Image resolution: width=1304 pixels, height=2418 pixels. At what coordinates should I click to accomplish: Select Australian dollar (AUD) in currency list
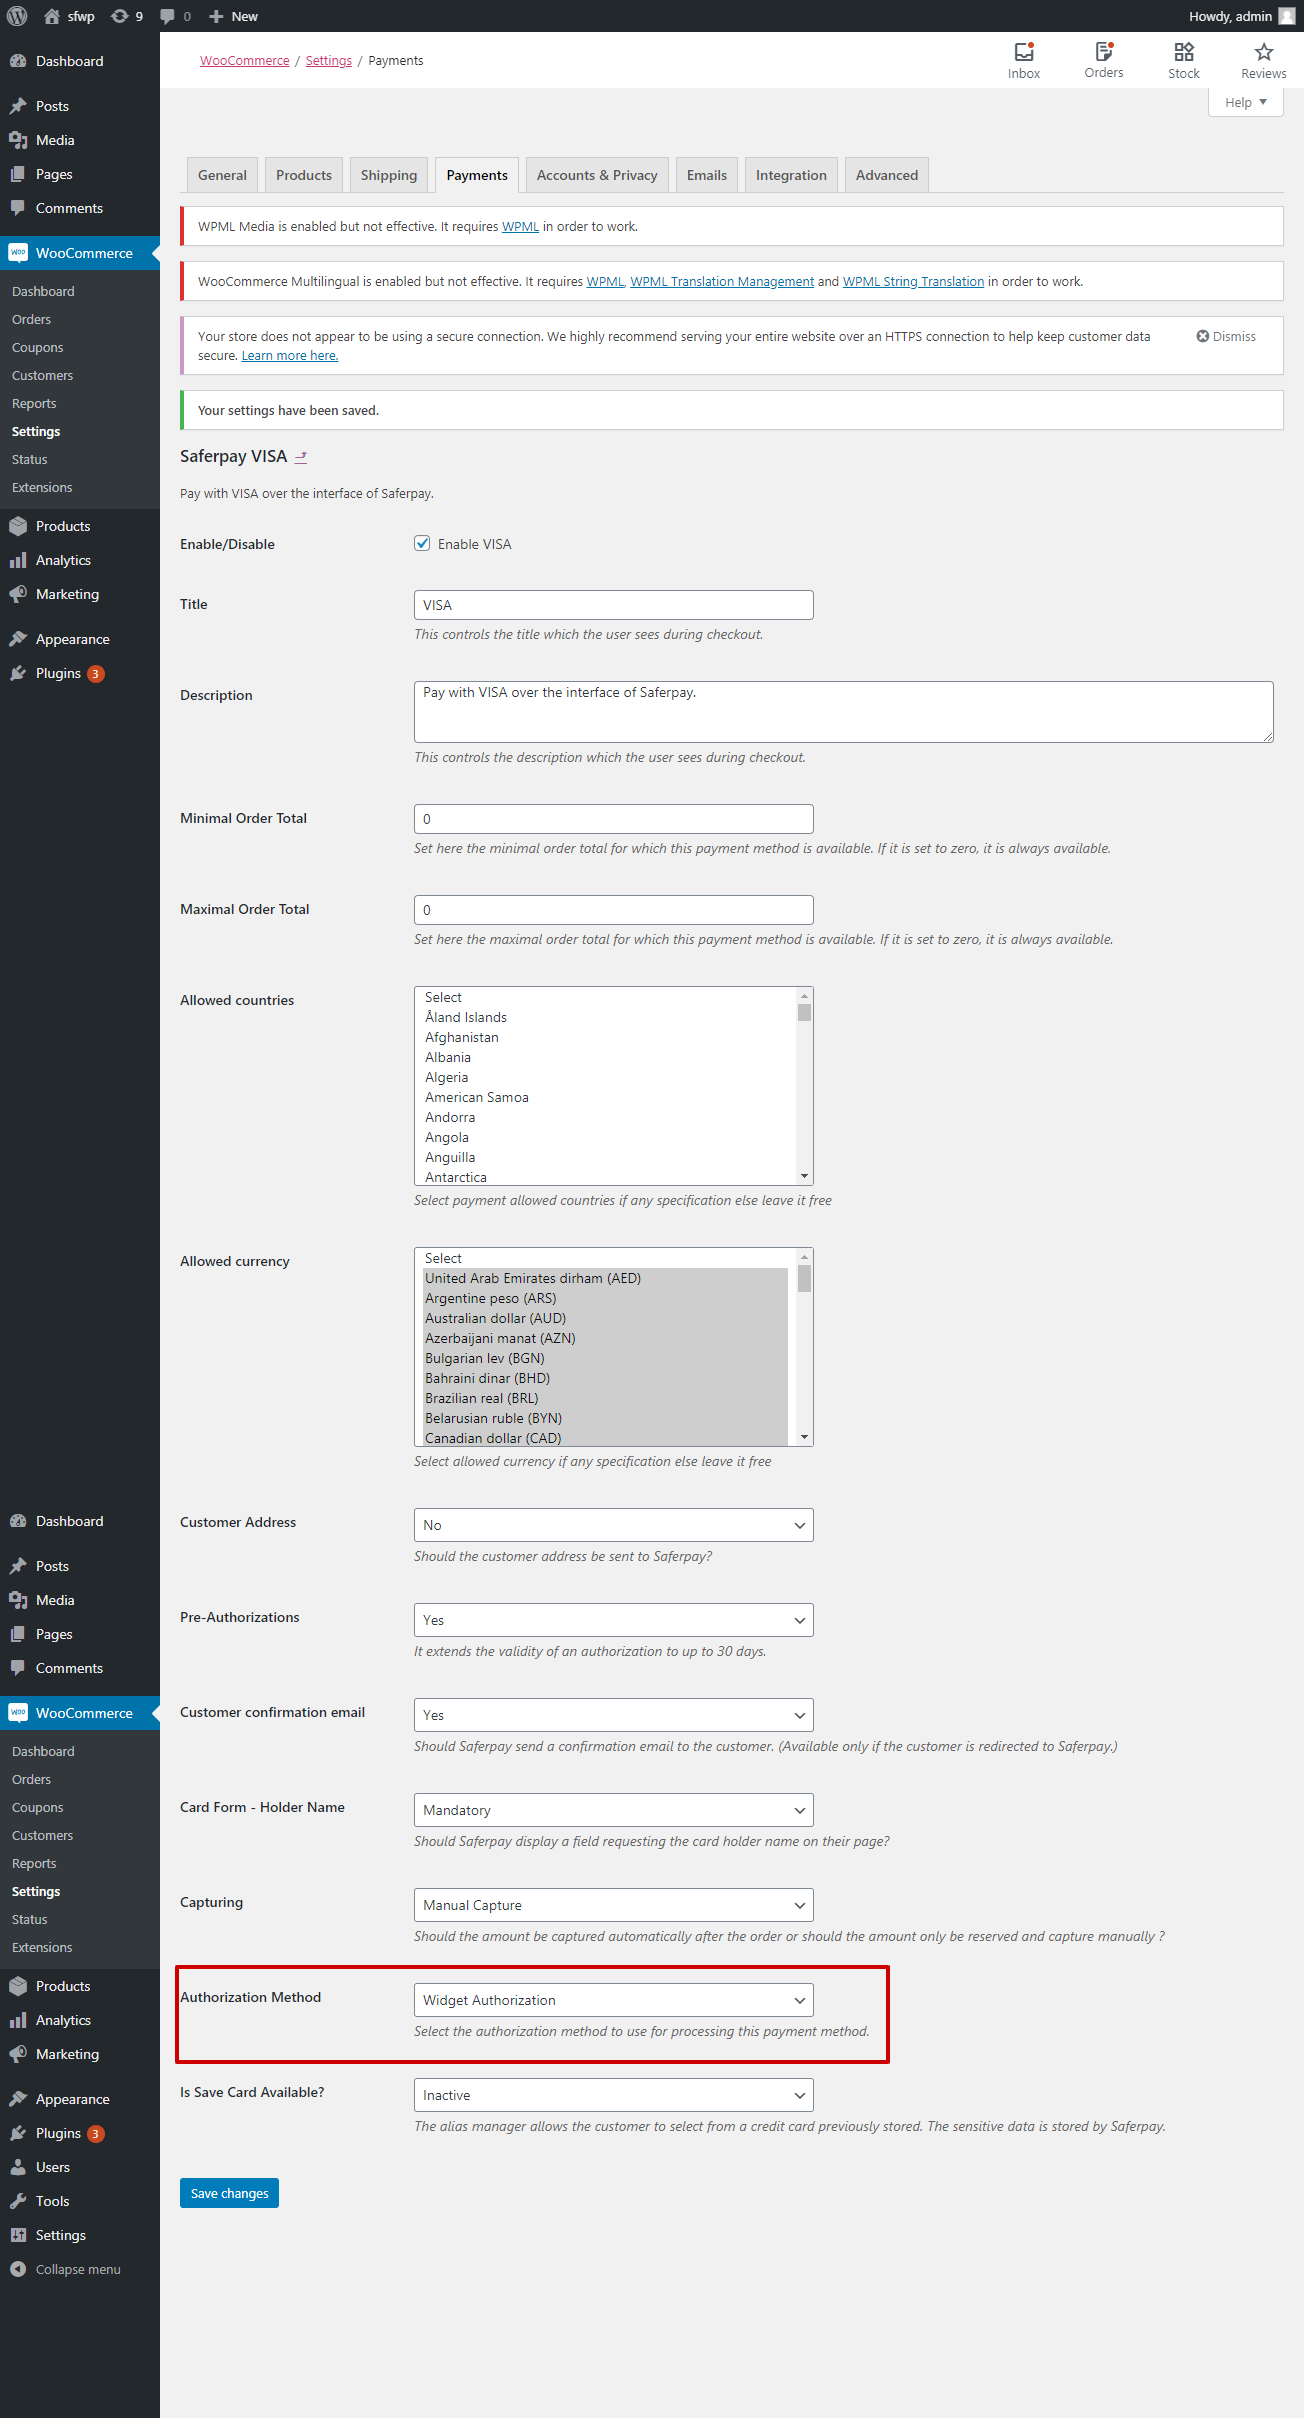(495, 1318)
